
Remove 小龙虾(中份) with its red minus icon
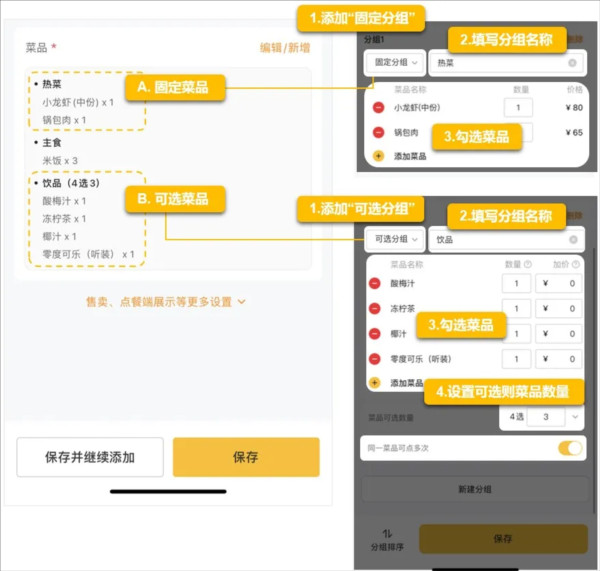pyautogui.click(x=378, y=108)
